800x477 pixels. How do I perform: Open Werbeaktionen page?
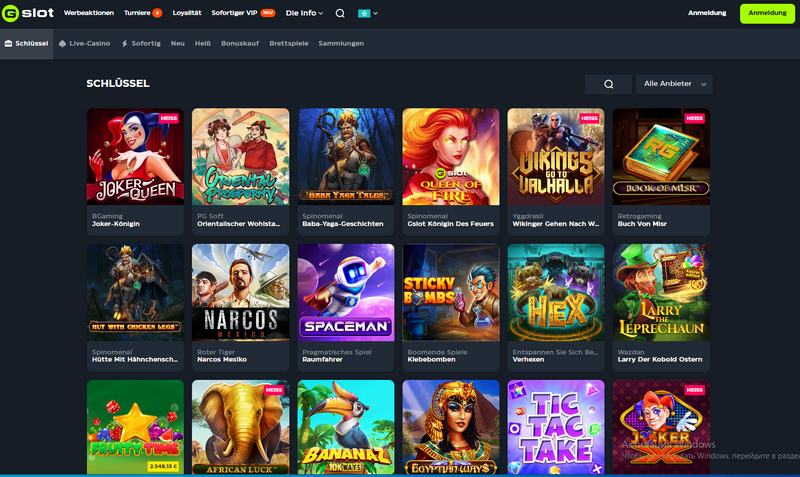(89, 13)
